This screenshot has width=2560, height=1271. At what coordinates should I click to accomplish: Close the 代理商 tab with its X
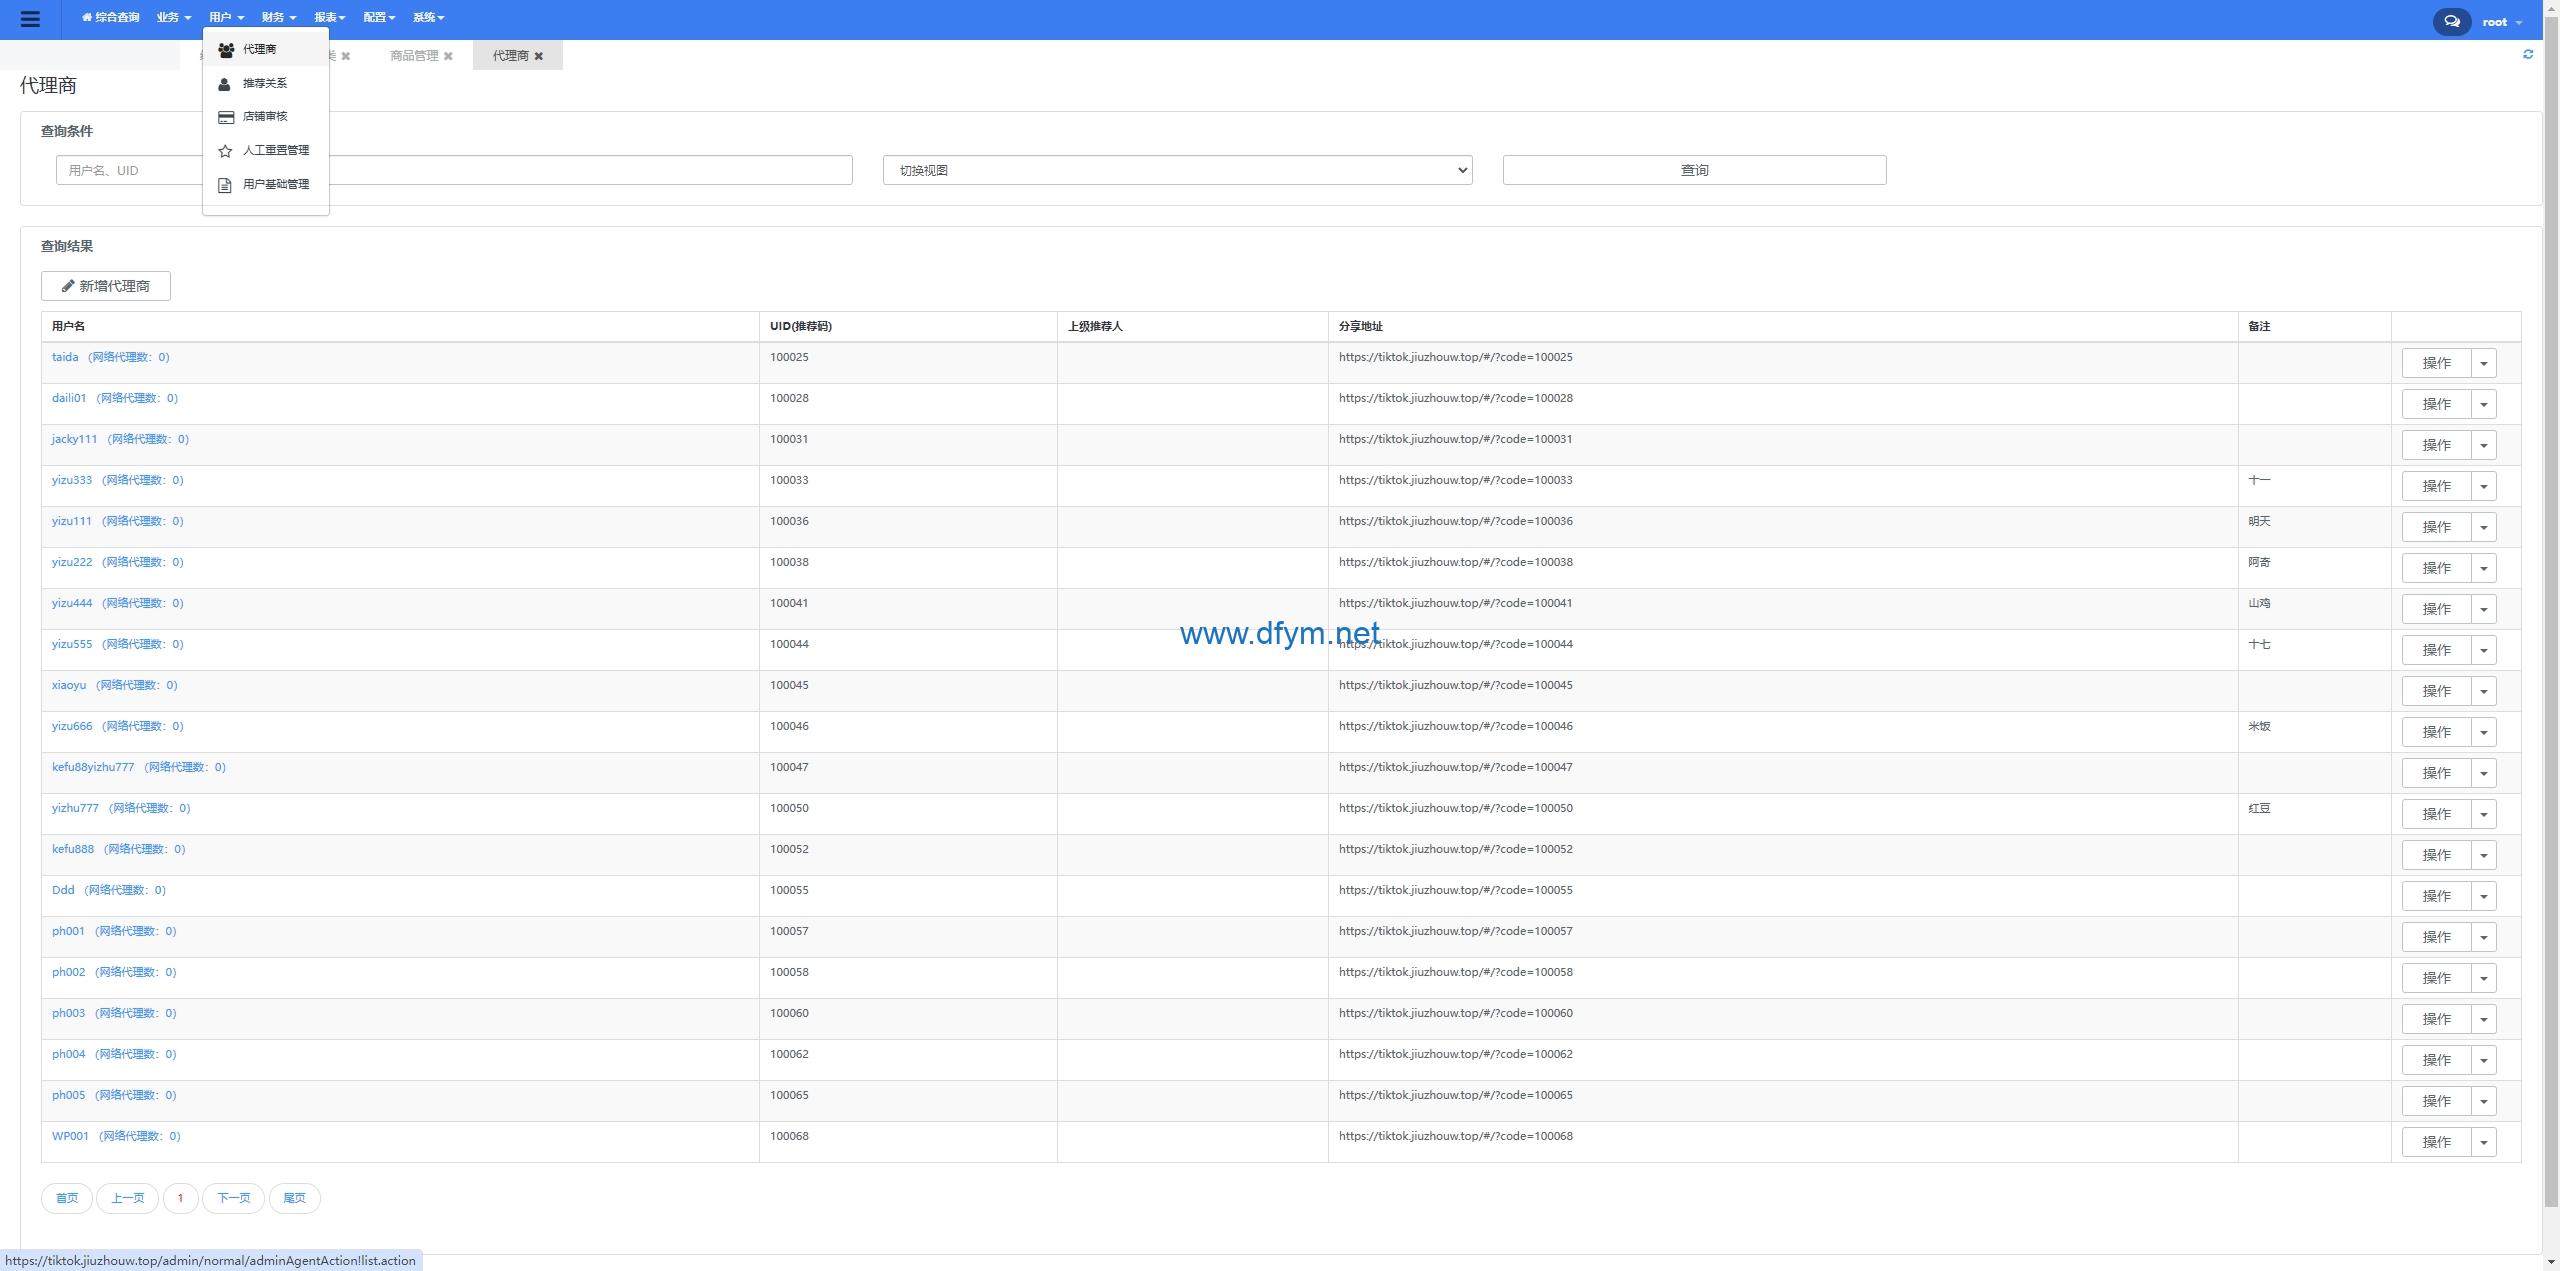tap(538, 56)
